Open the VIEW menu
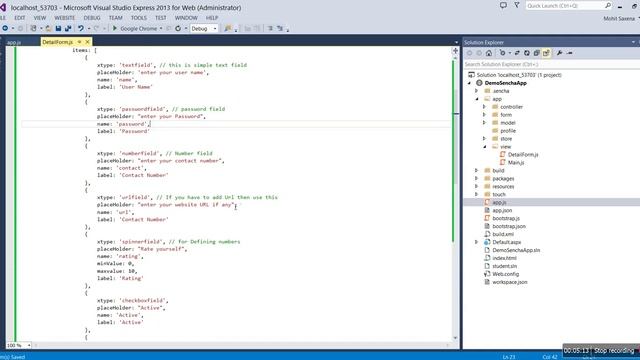The height and width of the screenshot is (360, 640). (x=40, y=18)
